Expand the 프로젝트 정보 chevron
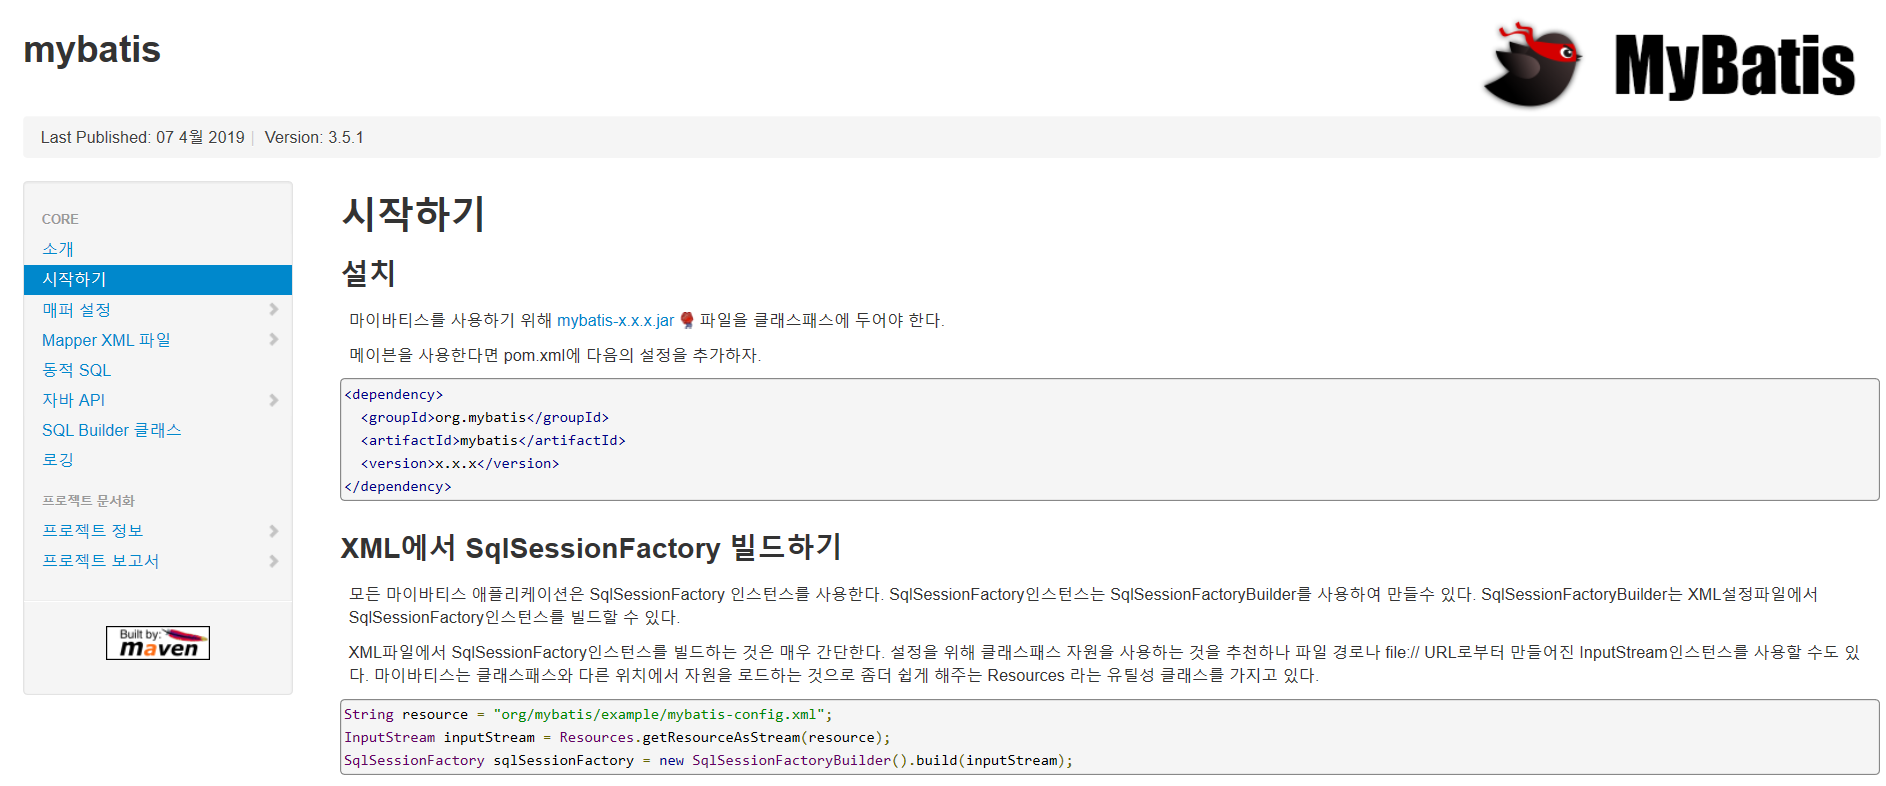 click(274, 531)
